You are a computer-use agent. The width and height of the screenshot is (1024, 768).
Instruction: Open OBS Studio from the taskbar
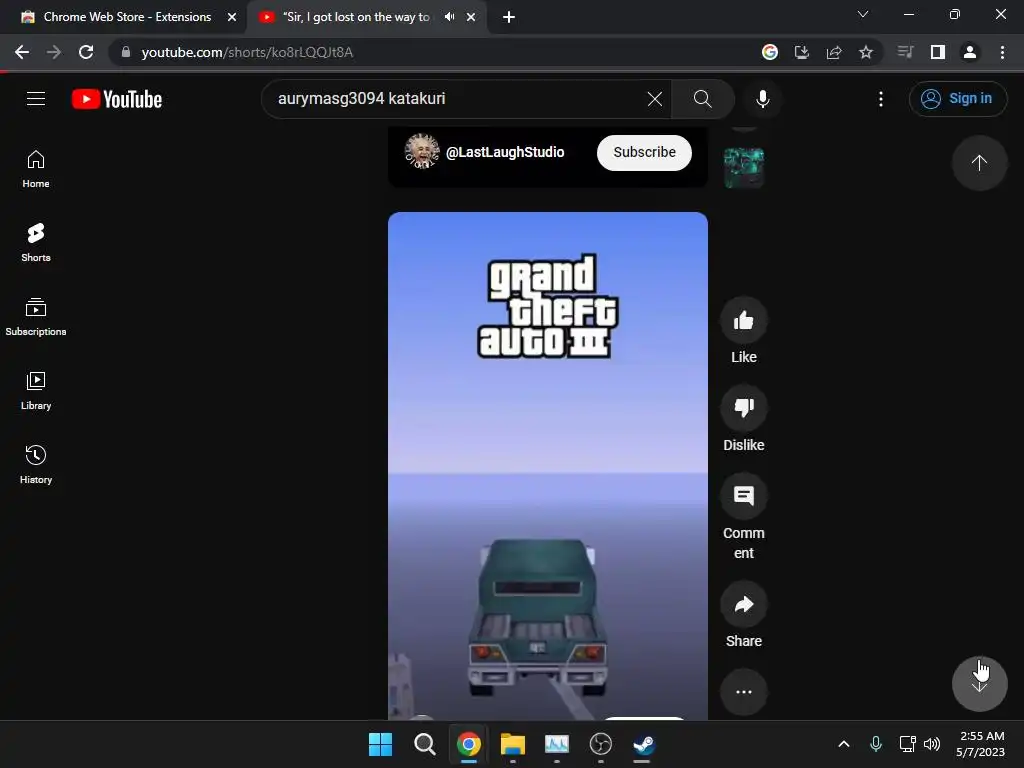pyautogui.click(x=600, y=744)
